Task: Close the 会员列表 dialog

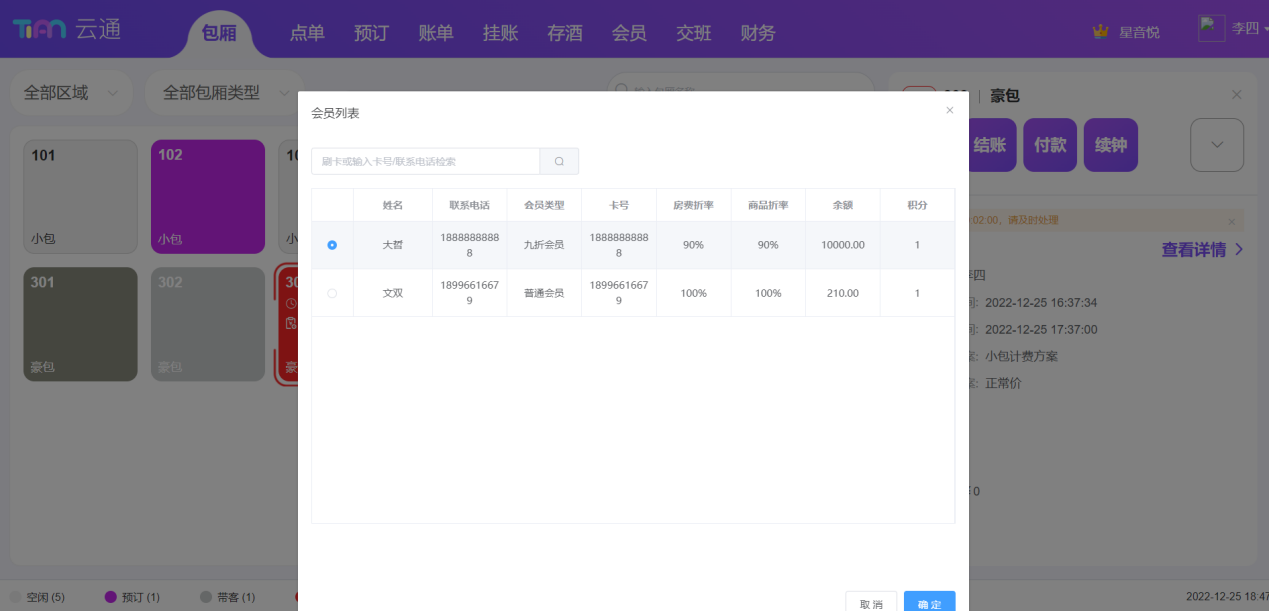Action: [x=950, y=110]
